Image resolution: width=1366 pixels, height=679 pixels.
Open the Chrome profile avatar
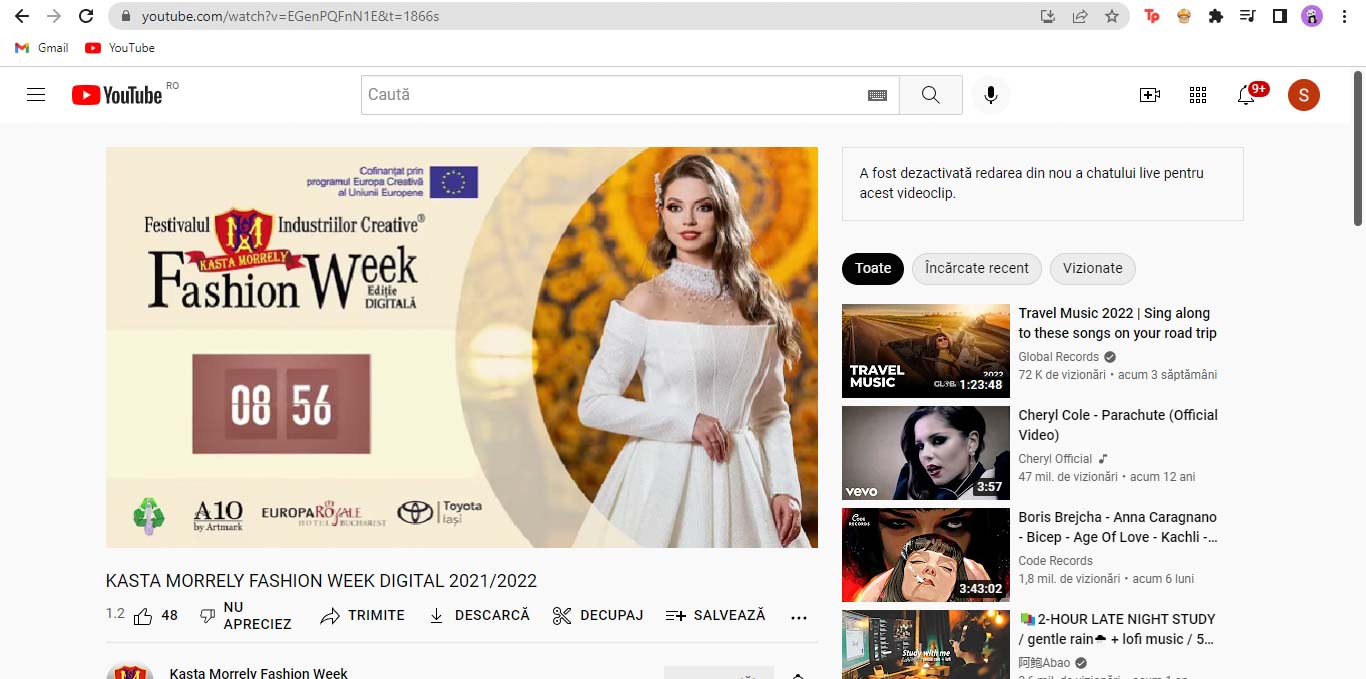pyautogui.click(x=1311, y=16)
